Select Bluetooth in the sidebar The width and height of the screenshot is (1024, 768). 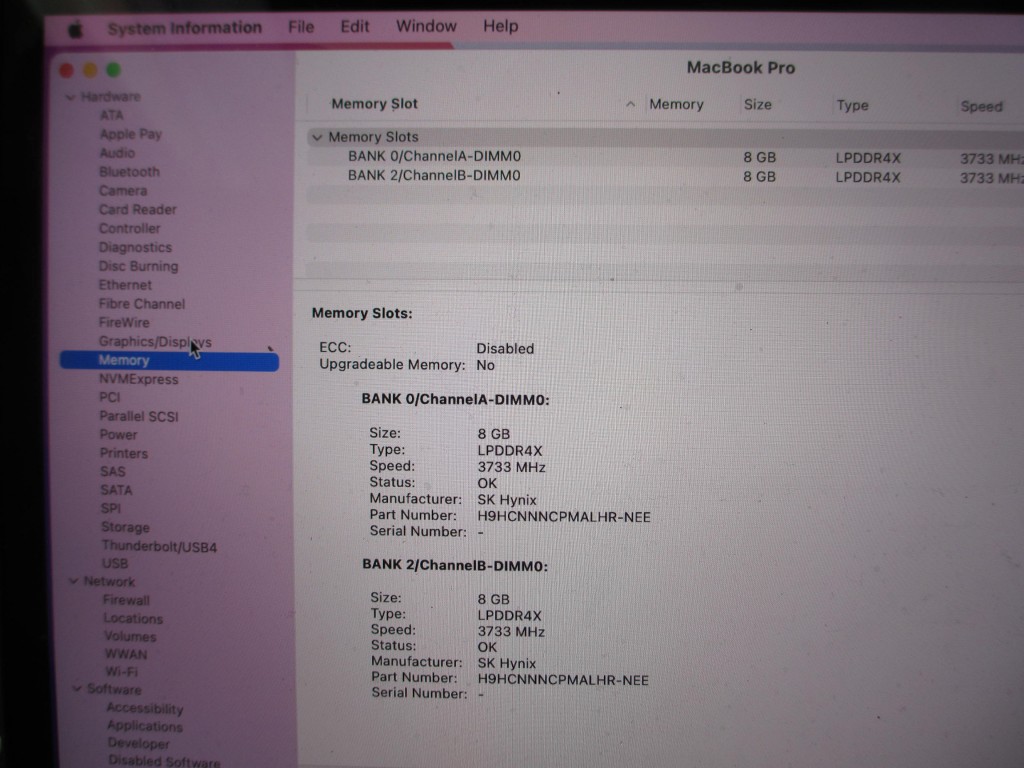129,172
